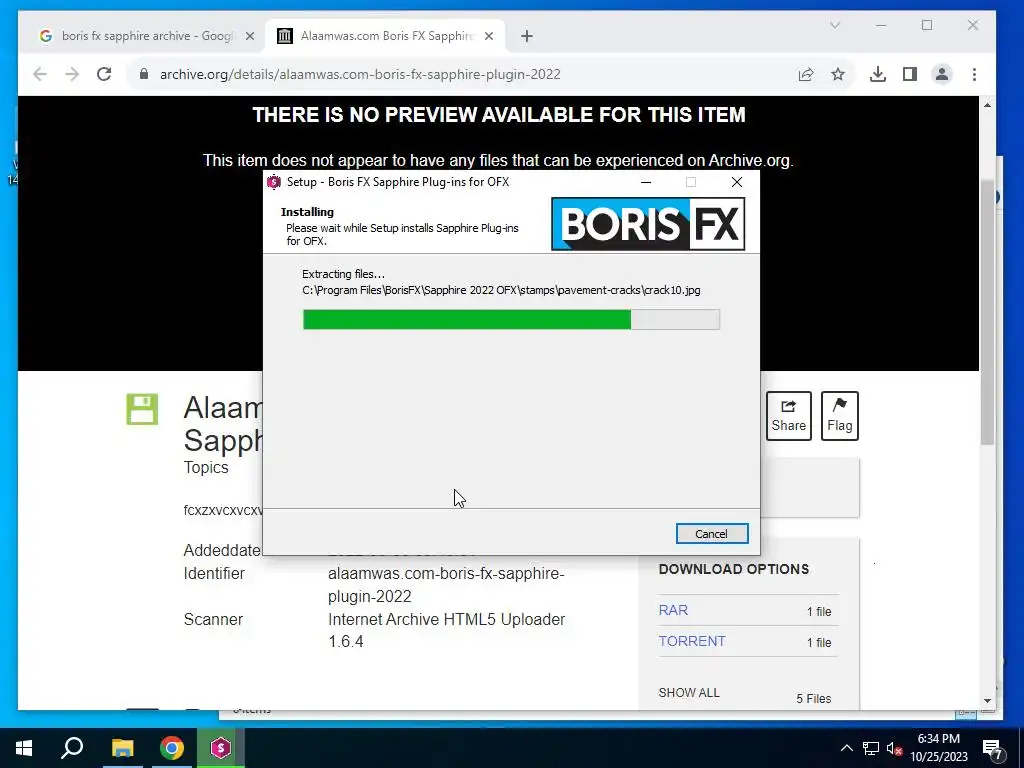Close the Alaamwas.com archive tab
Screen dimensions: 1024x768
point(488,36)
